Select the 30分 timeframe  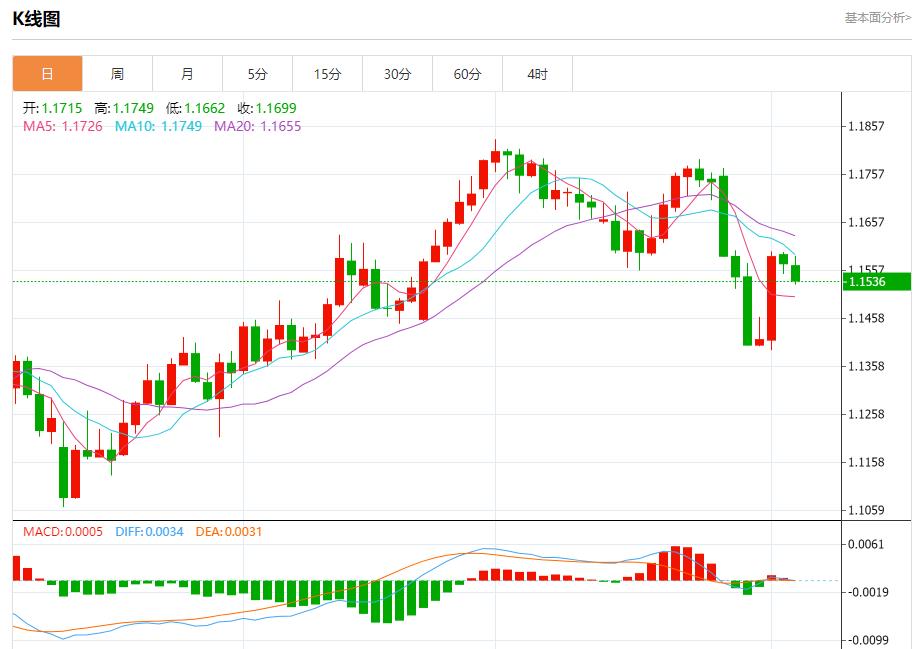click(397, 72)
